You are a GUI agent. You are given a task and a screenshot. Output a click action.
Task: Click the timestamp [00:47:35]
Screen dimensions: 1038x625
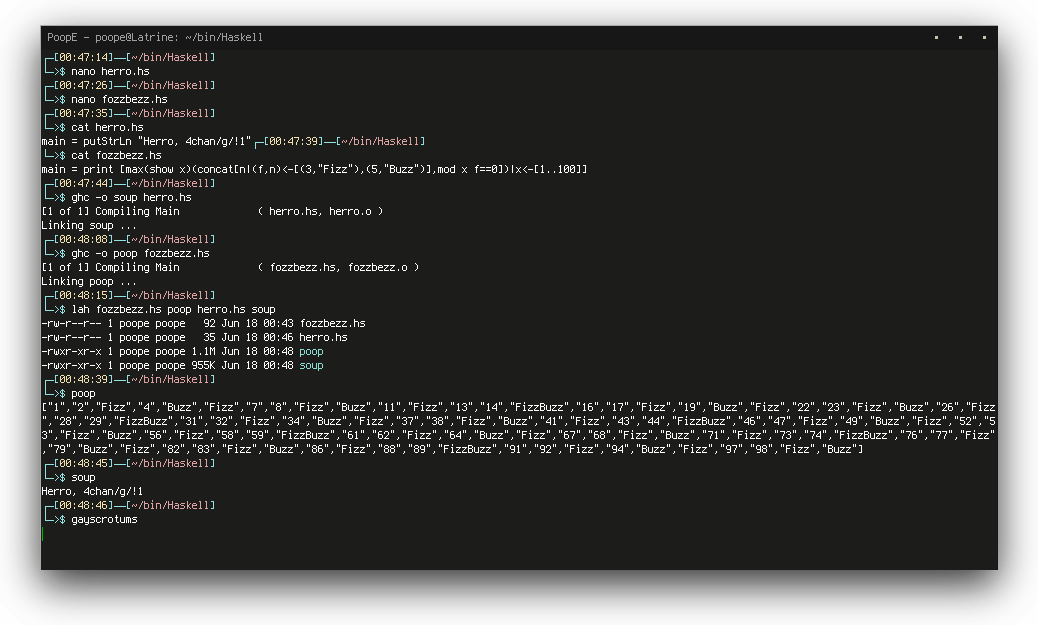pyautogui.click(x=83, y=113)
